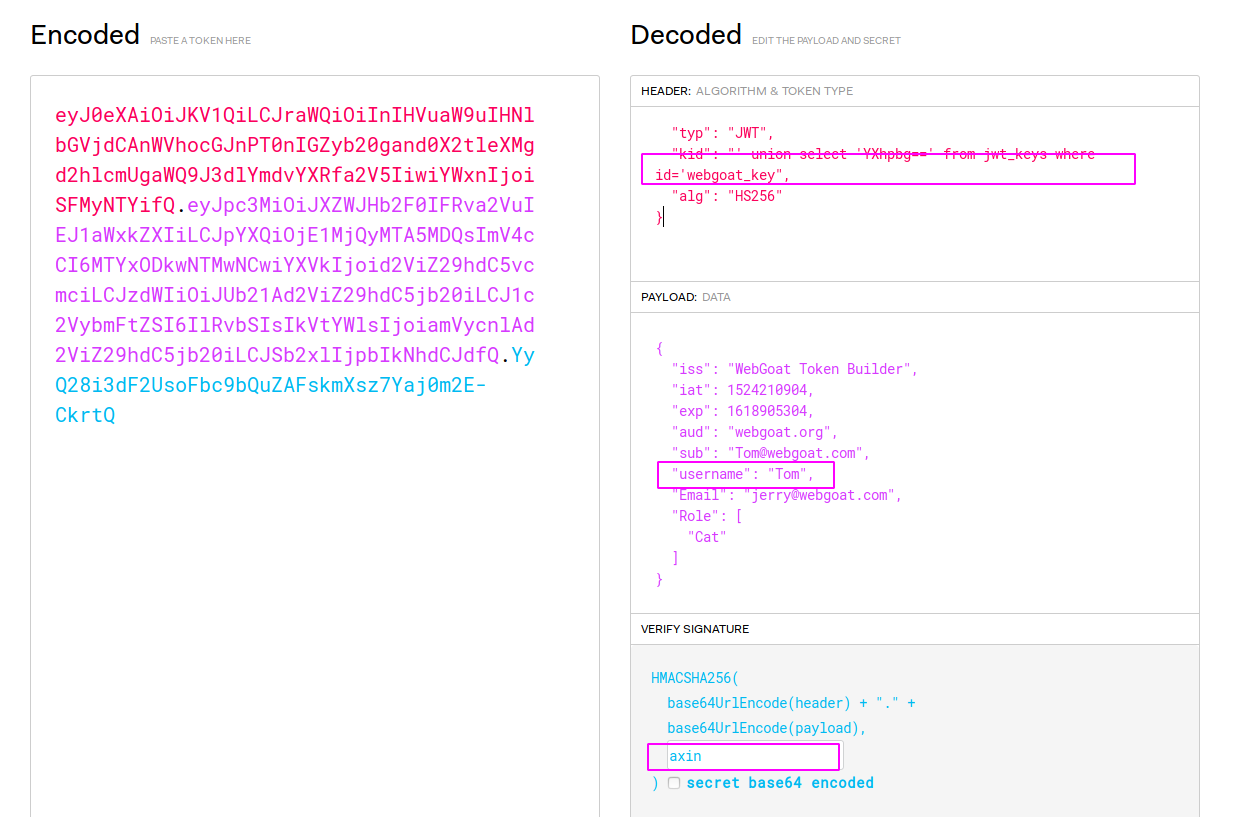This screenshot has width=1244, height=817.
Task: Click the "iss": "WebGoat Token Builder" line
Action: [795, 369]
